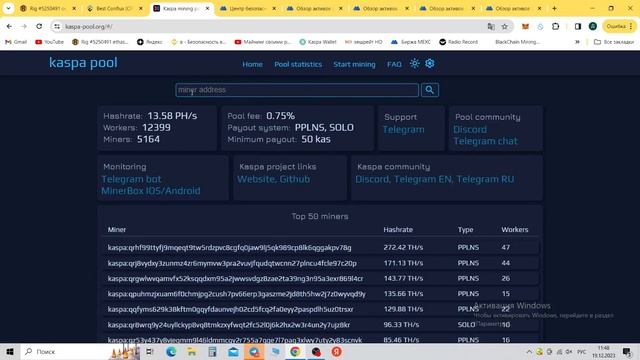This screenshot has height=360, width=640.
Task: Open a new browser tab with the plus
Action: tap(554, 9)
